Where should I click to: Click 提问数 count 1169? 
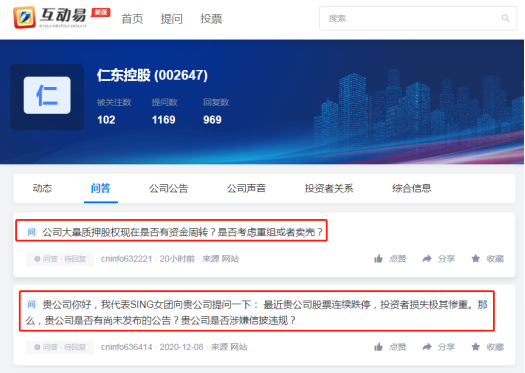coord(163,120)
